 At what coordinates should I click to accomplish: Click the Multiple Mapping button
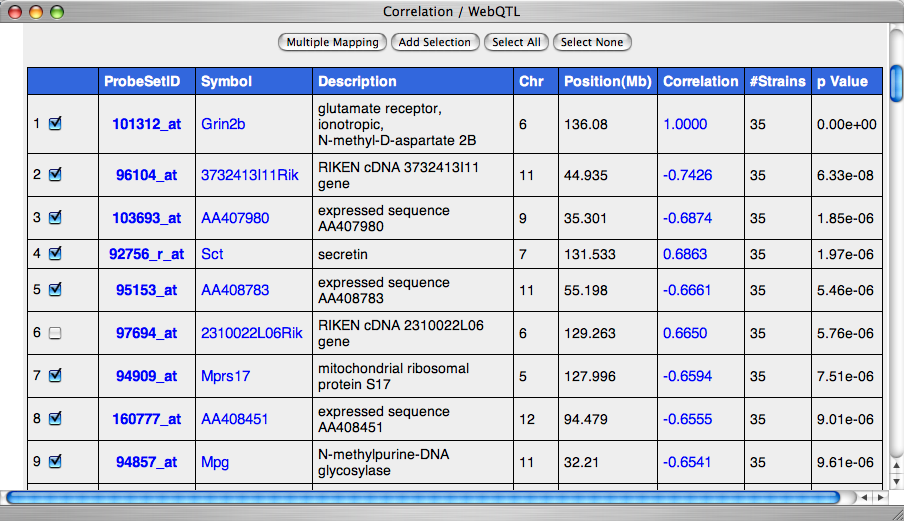[332, 42]
